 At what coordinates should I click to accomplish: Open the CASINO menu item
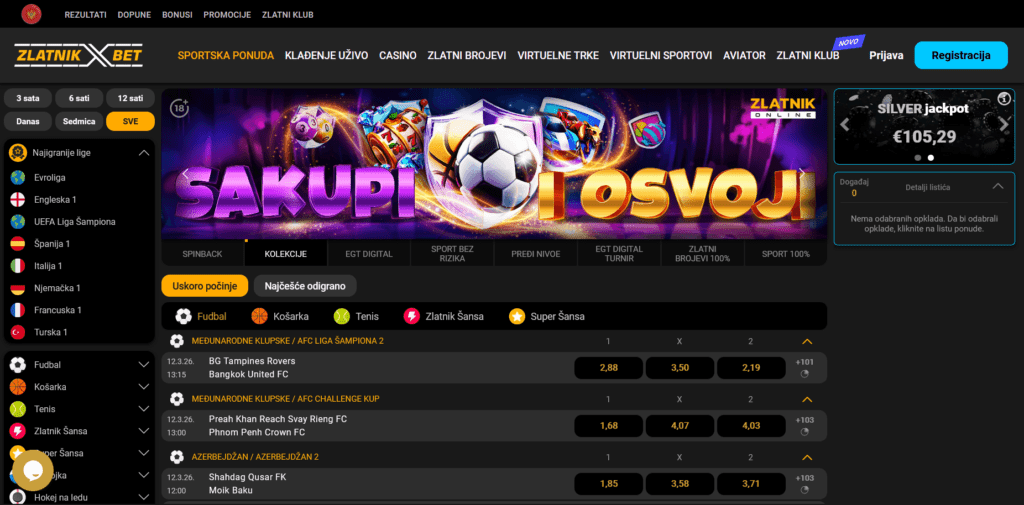tap(398, 56)
